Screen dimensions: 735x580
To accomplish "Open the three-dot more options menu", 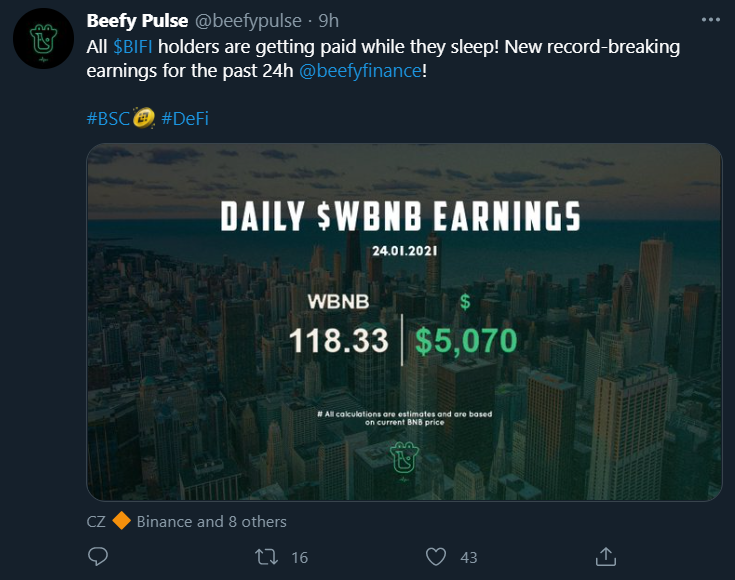I will pyautogui.click(x=709, y=20).
